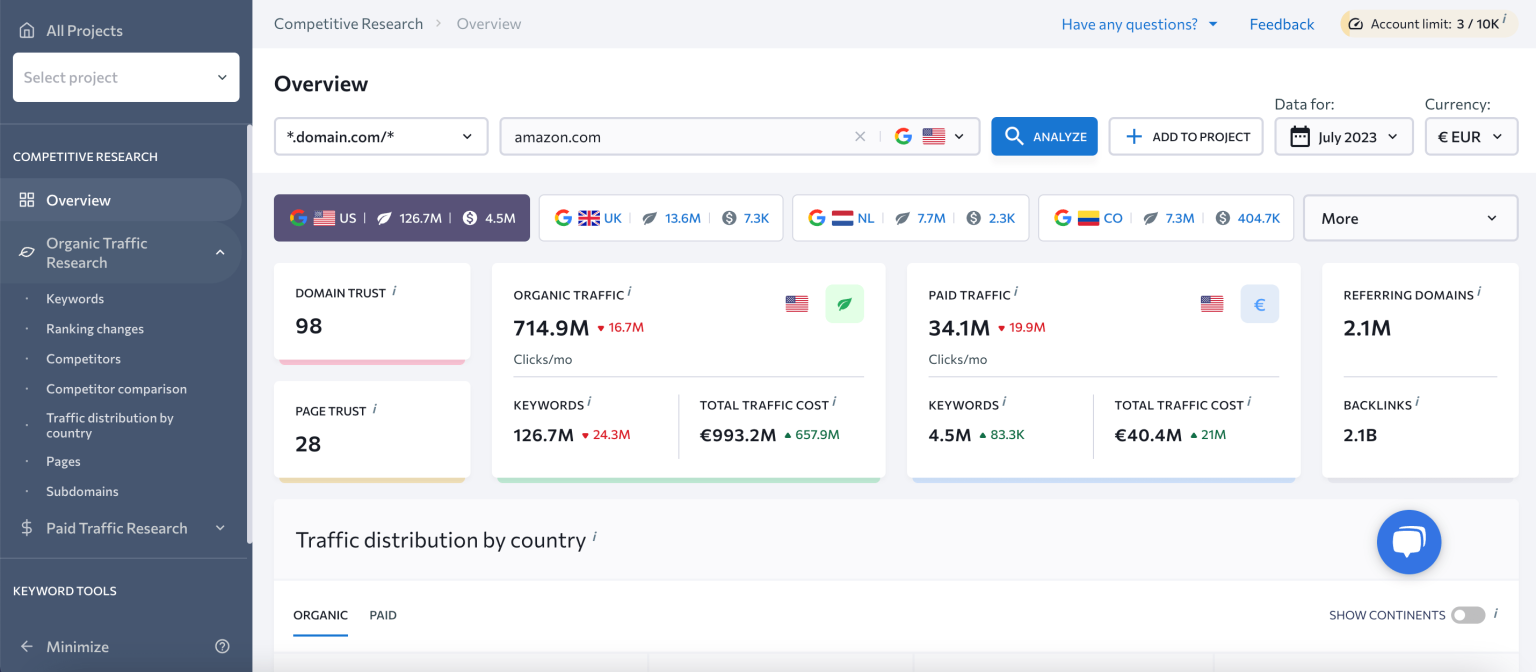This screenshot has height=672, width=1536.
Task: Select Competitors in the sidebar
Action: [x=83, y=358]
